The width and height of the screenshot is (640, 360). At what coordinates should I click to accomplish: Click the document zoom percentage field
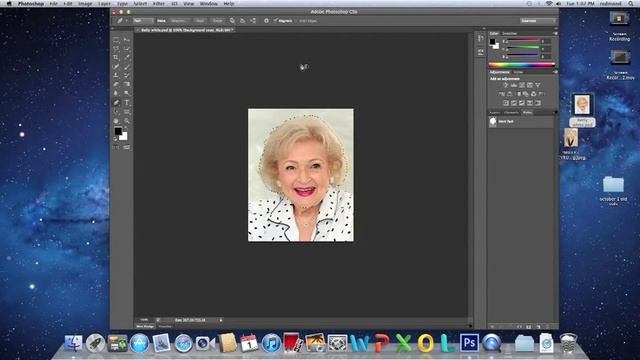(x=144, y=320)
